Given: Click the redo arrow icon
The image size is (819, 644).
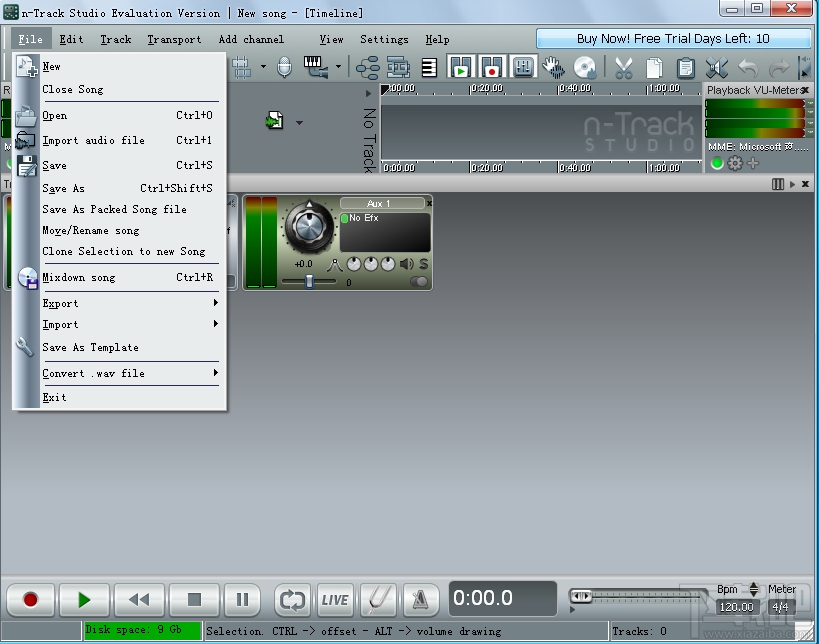Looking at the screenshot, I should tap(779, 68).
